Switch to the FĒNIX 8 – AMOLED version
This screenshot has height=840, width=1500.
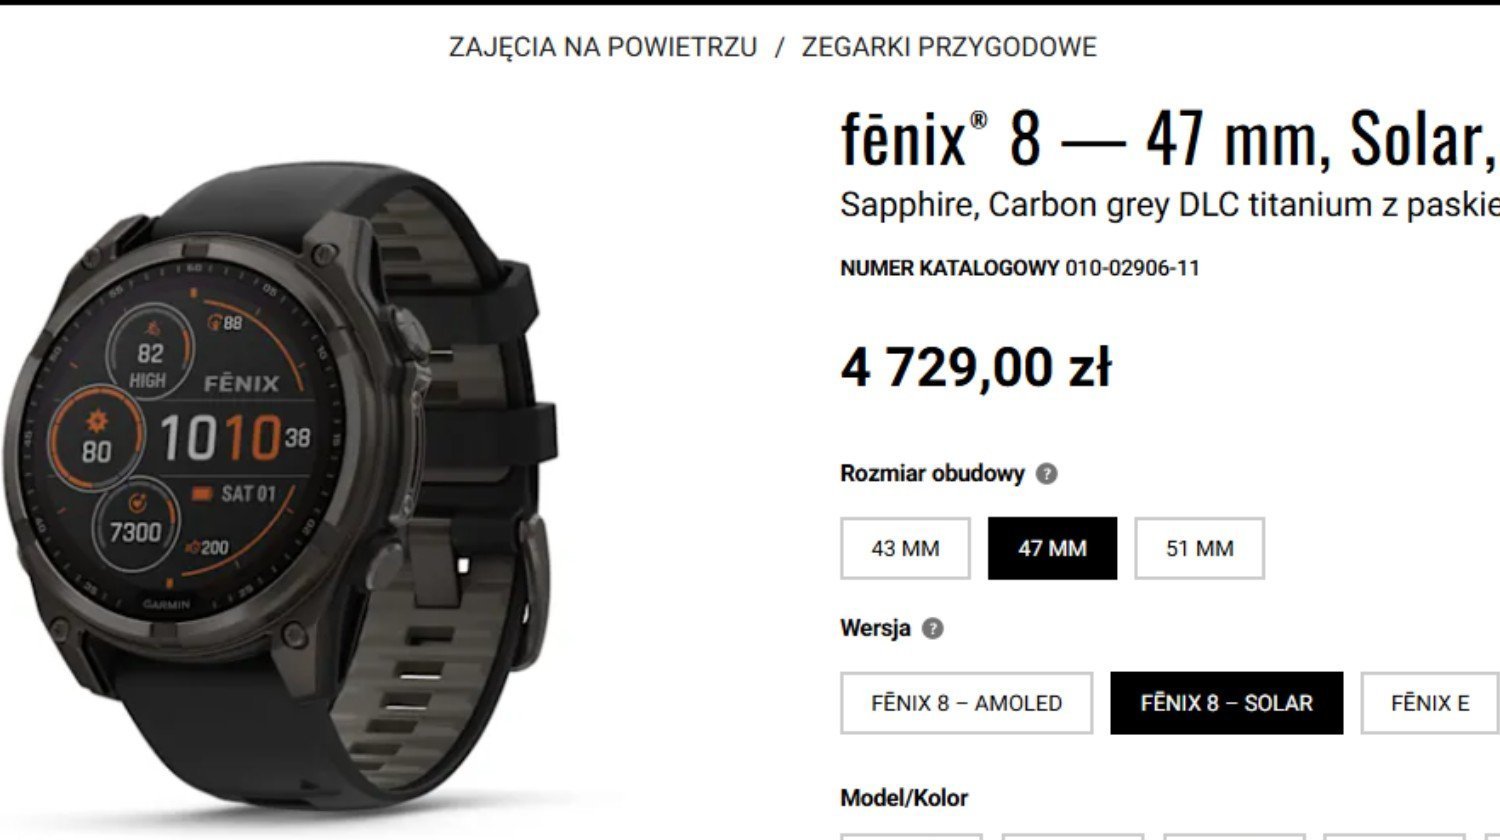pyautogui.click(x=966, y=703)
